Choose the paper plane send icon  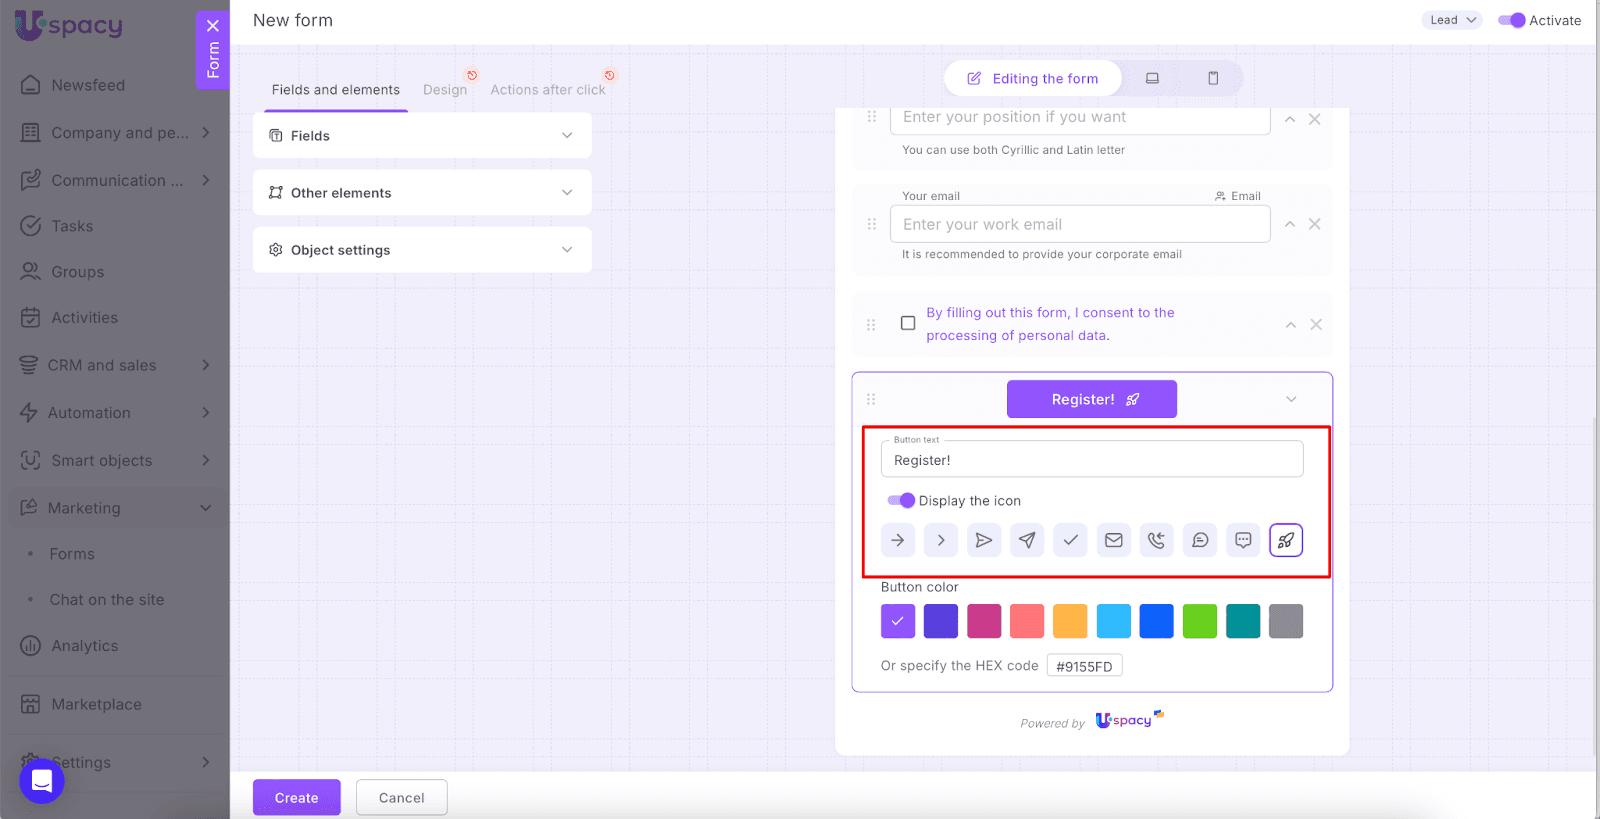(1027, 540)
